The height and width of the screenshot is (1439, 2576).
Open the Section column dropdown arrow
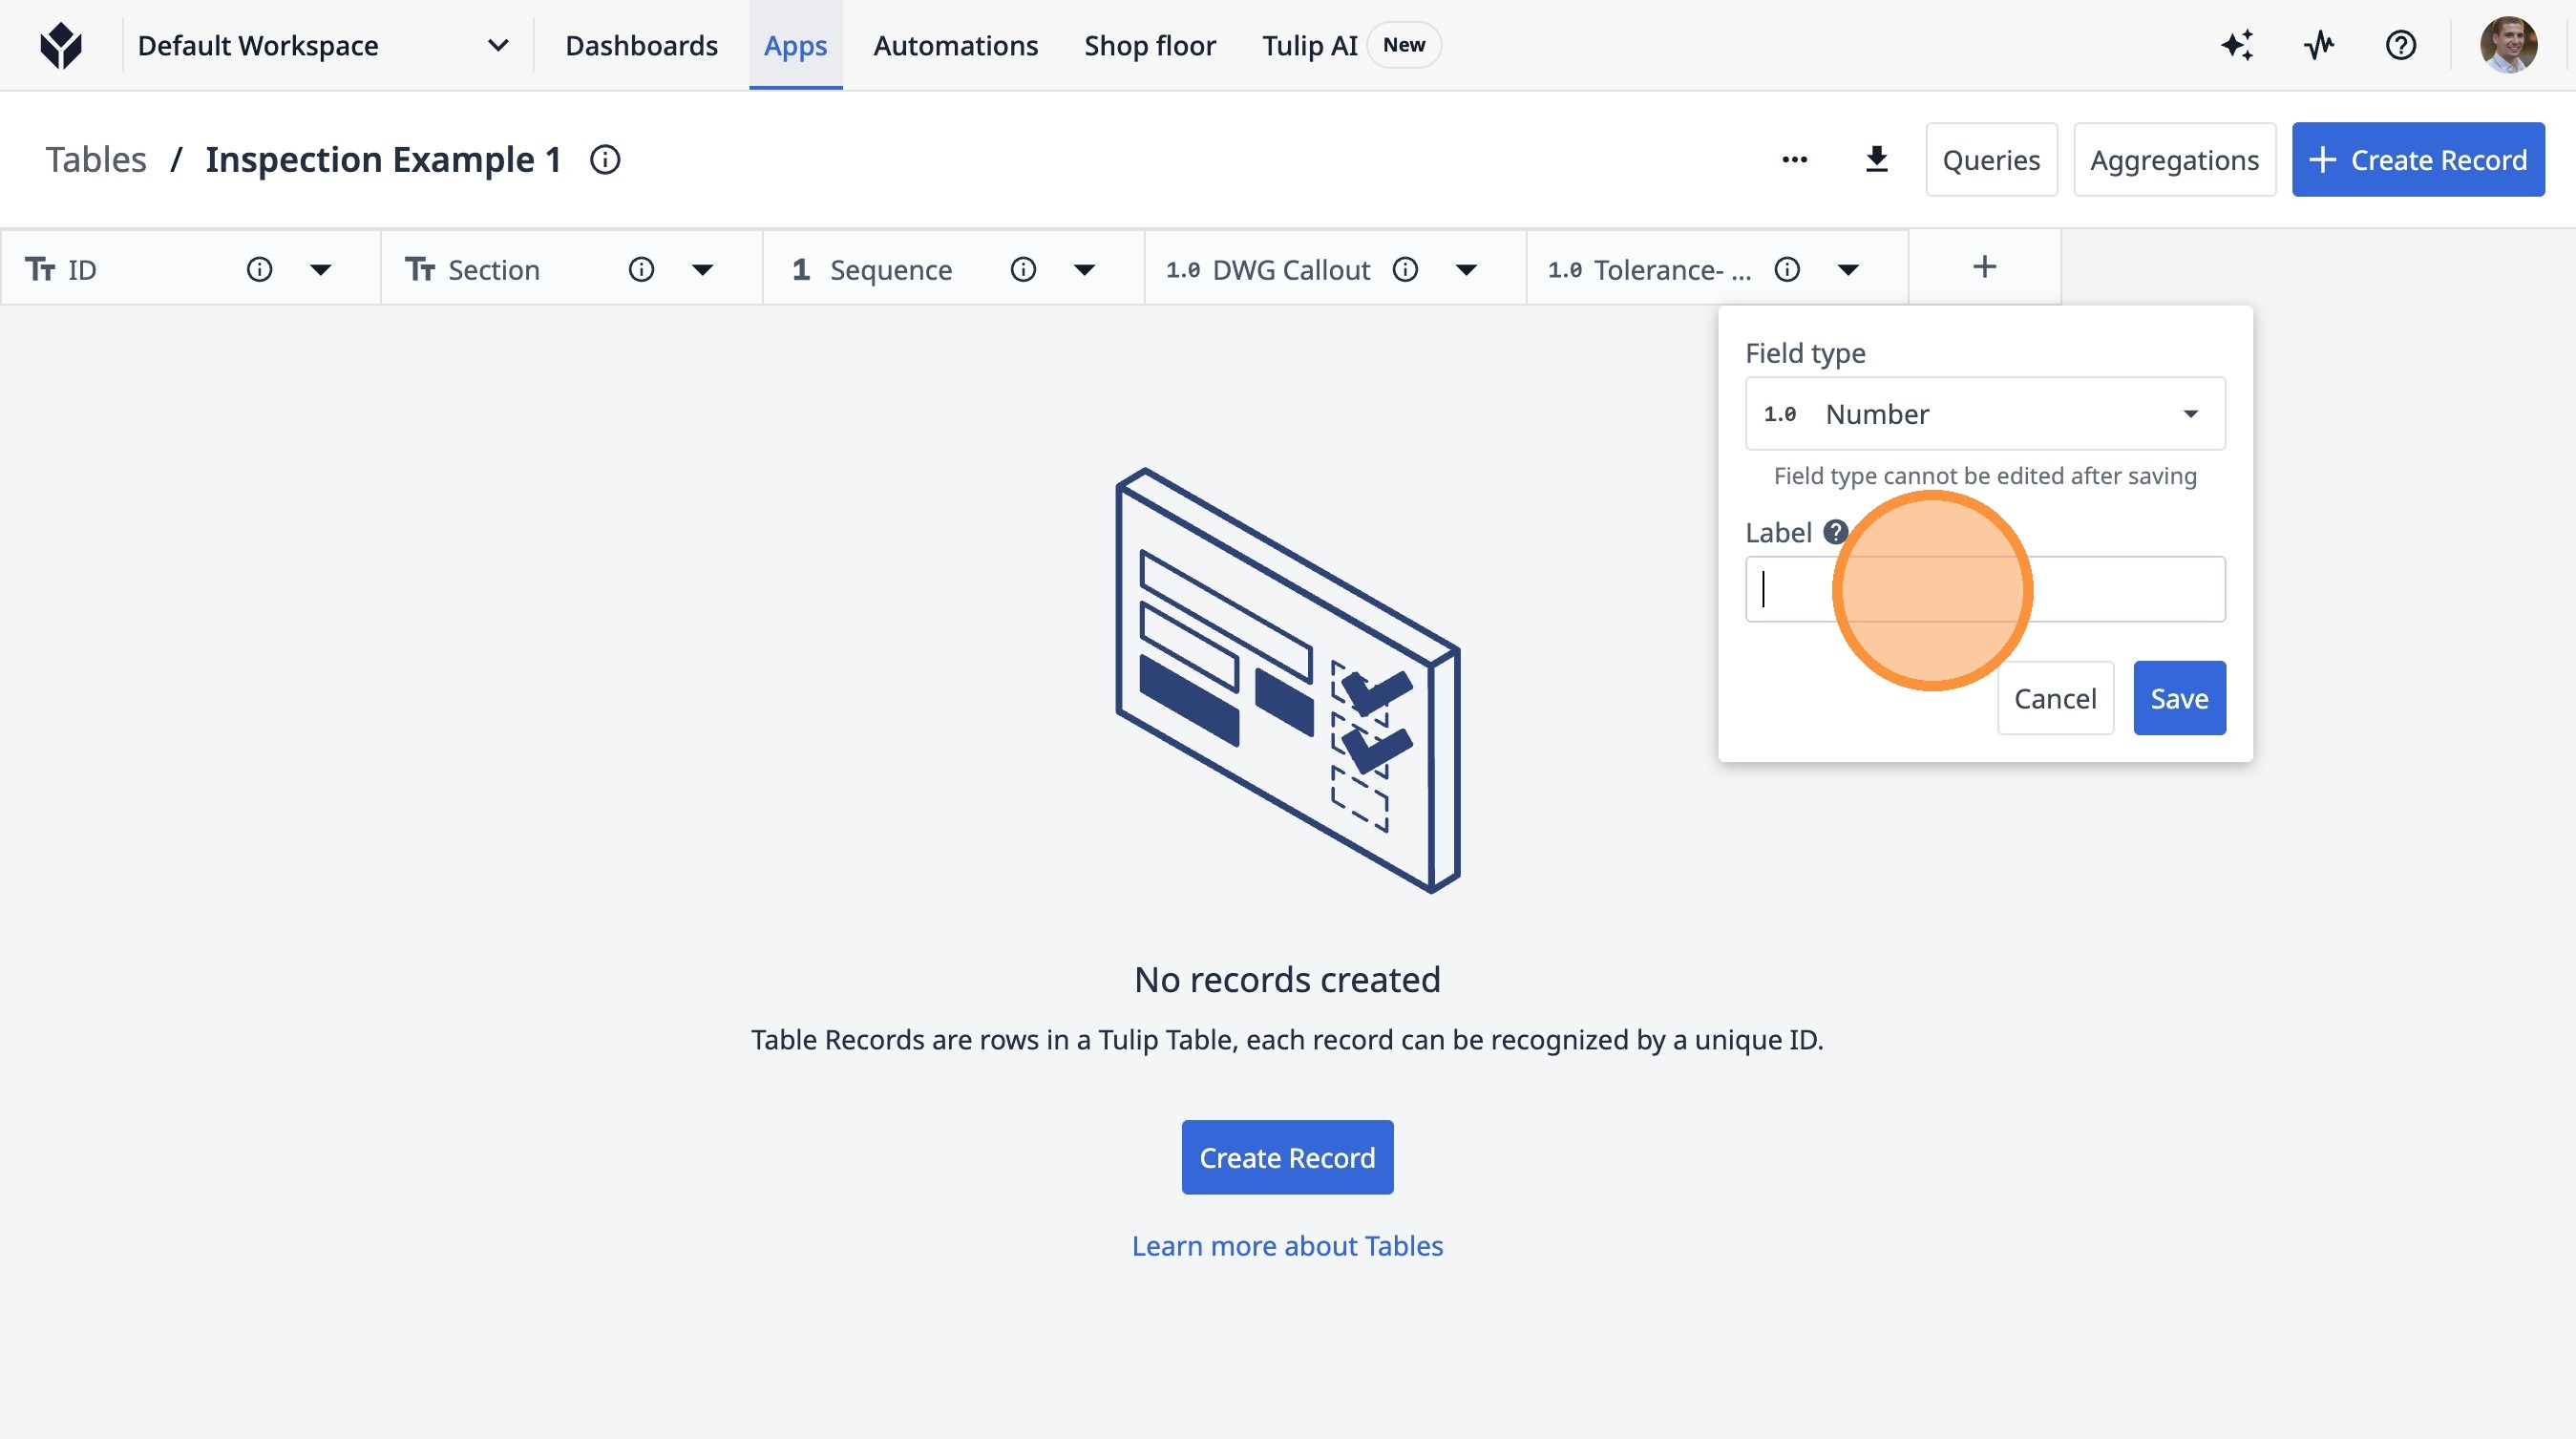coord(702,270)
